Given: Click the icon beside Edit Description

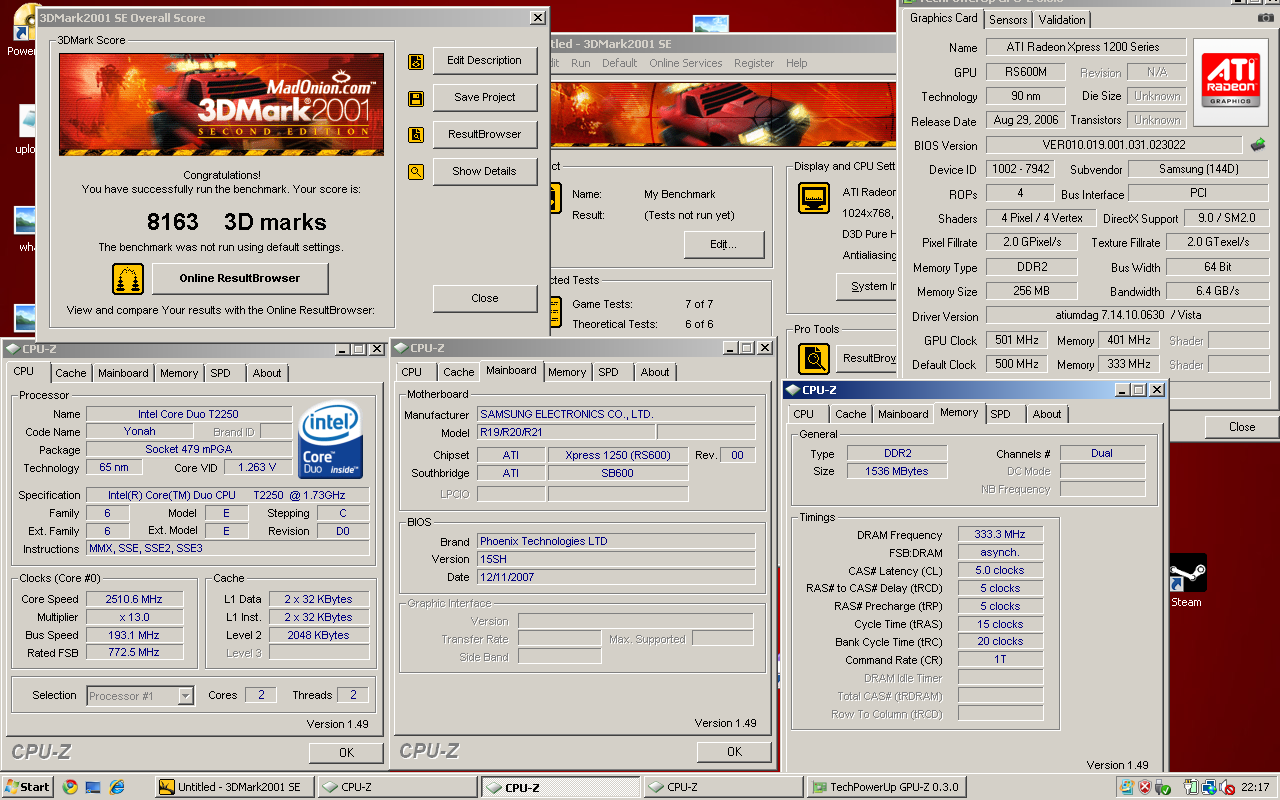Looking at the screenshot, I should tap(416, 61).
